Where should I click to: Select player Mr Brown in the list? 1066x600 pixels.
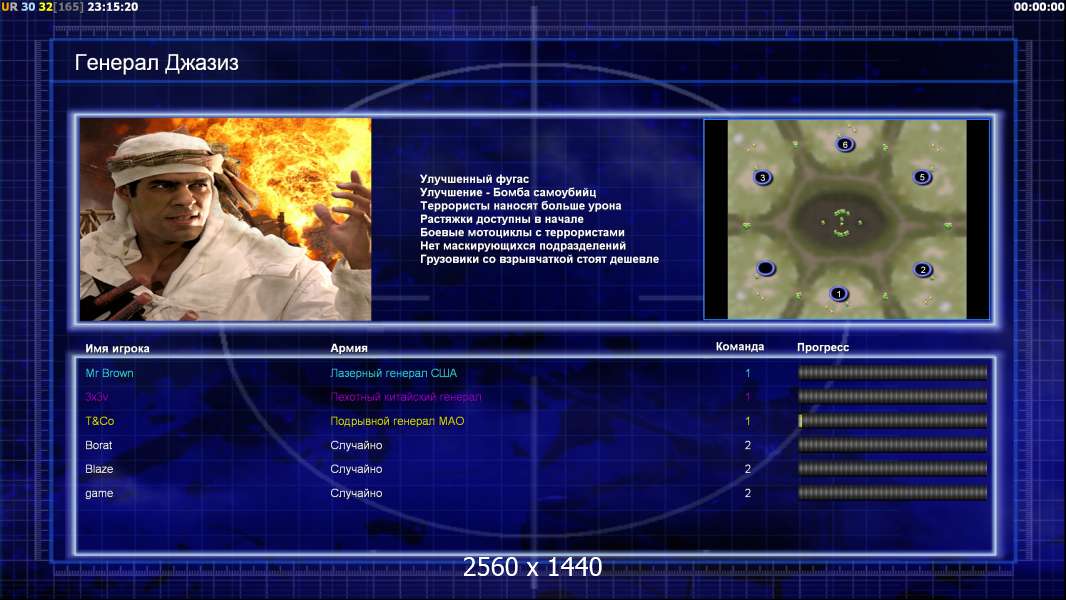(109, 373)
